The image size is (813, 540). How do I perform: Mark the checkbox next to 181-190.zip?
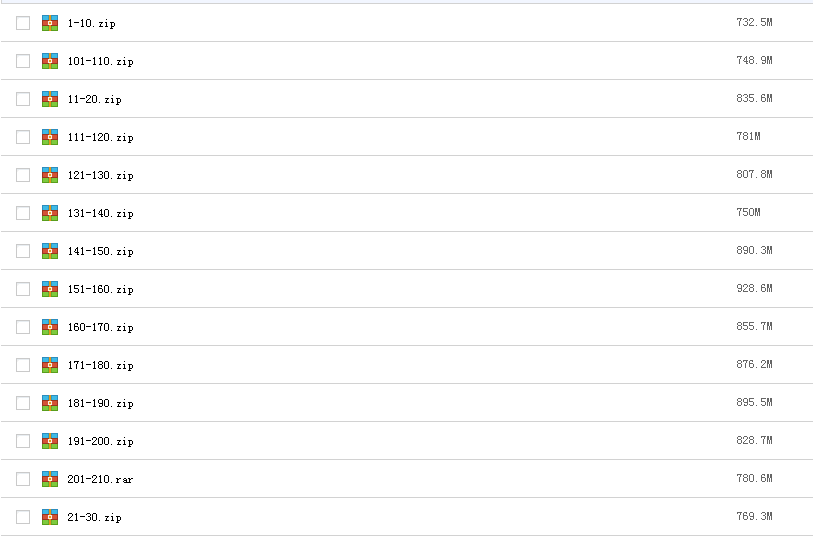23,403
